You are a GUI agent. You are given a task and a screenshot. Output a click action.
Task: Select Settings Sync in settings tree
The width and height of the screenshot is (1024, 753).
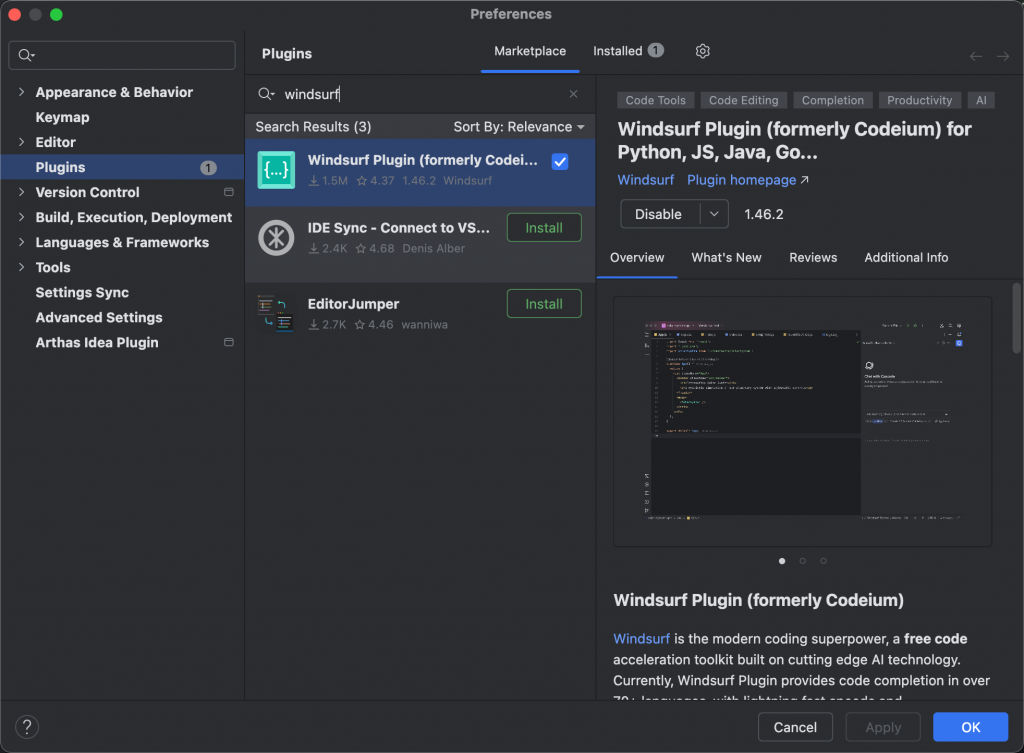coord(82,292)
